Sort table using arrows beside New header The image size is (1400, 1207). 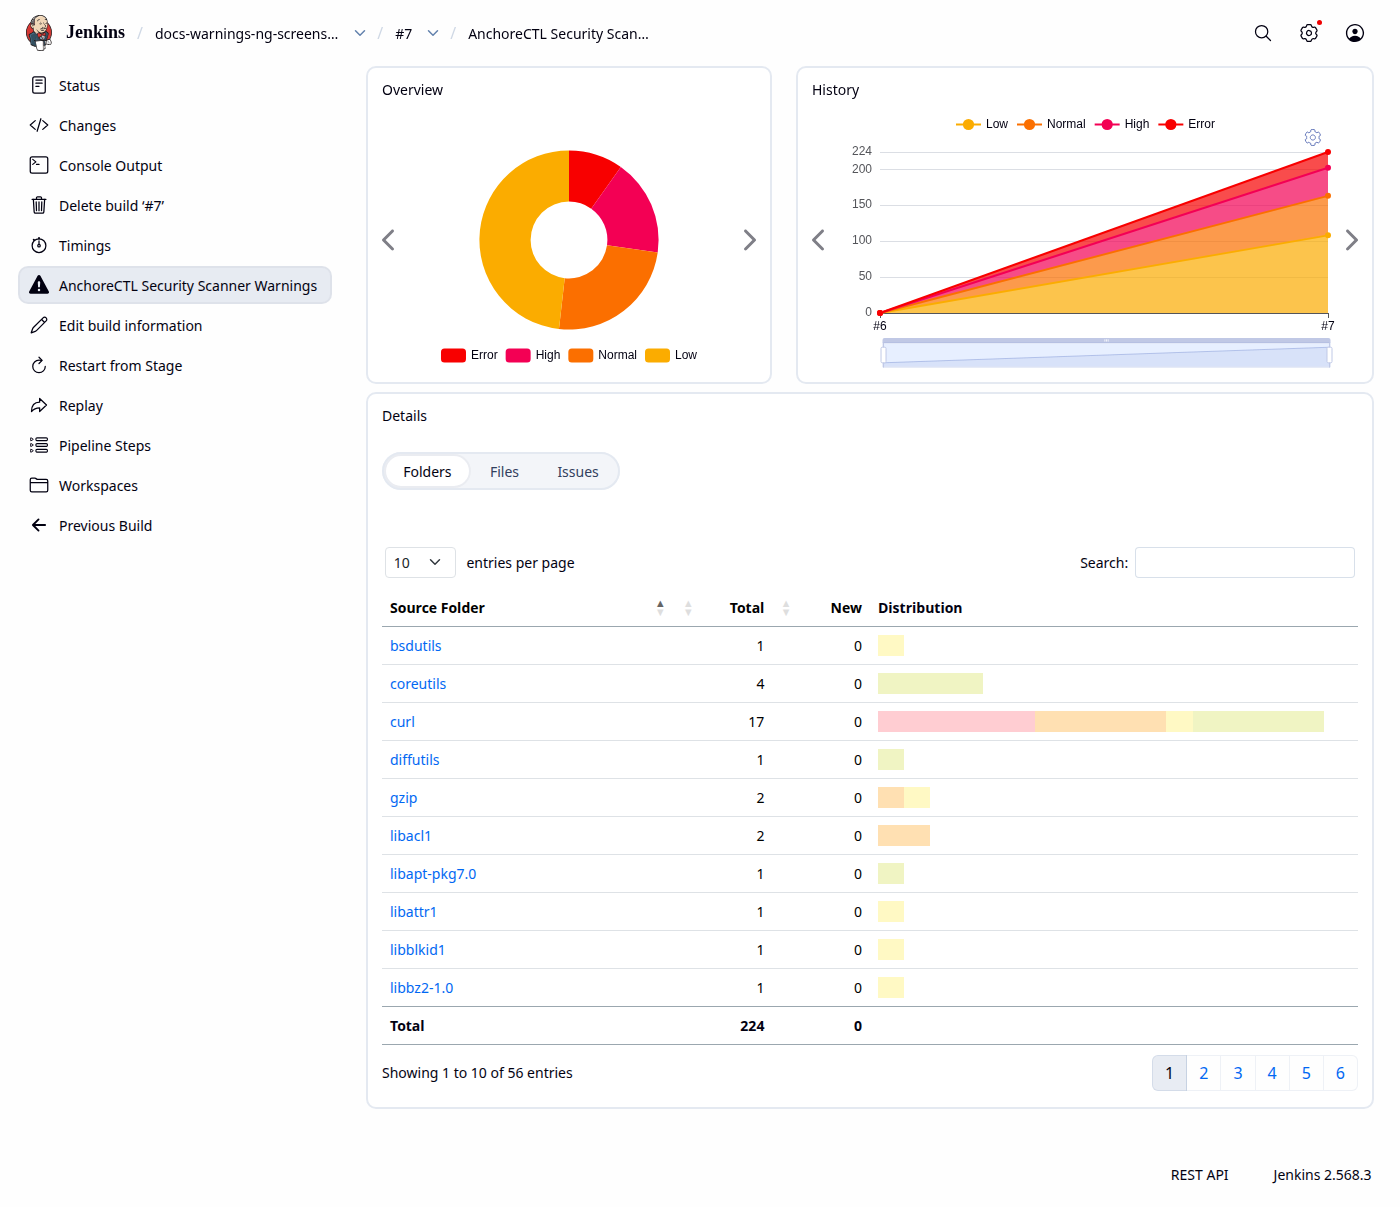tap(786, 607)
